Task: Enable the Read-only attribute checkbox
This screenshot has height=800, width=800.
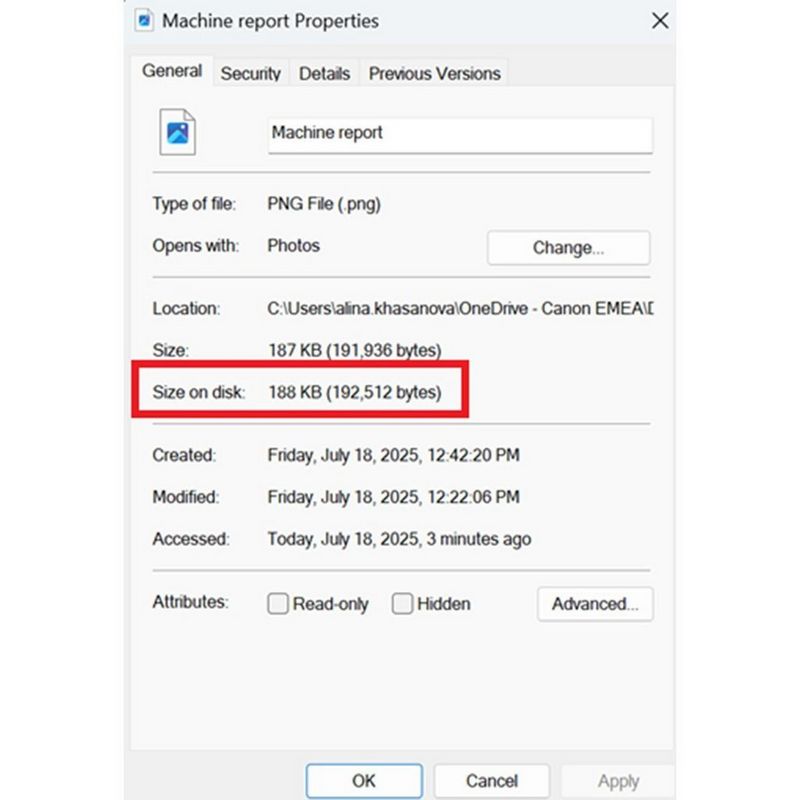Action: (x=278, y=604)
